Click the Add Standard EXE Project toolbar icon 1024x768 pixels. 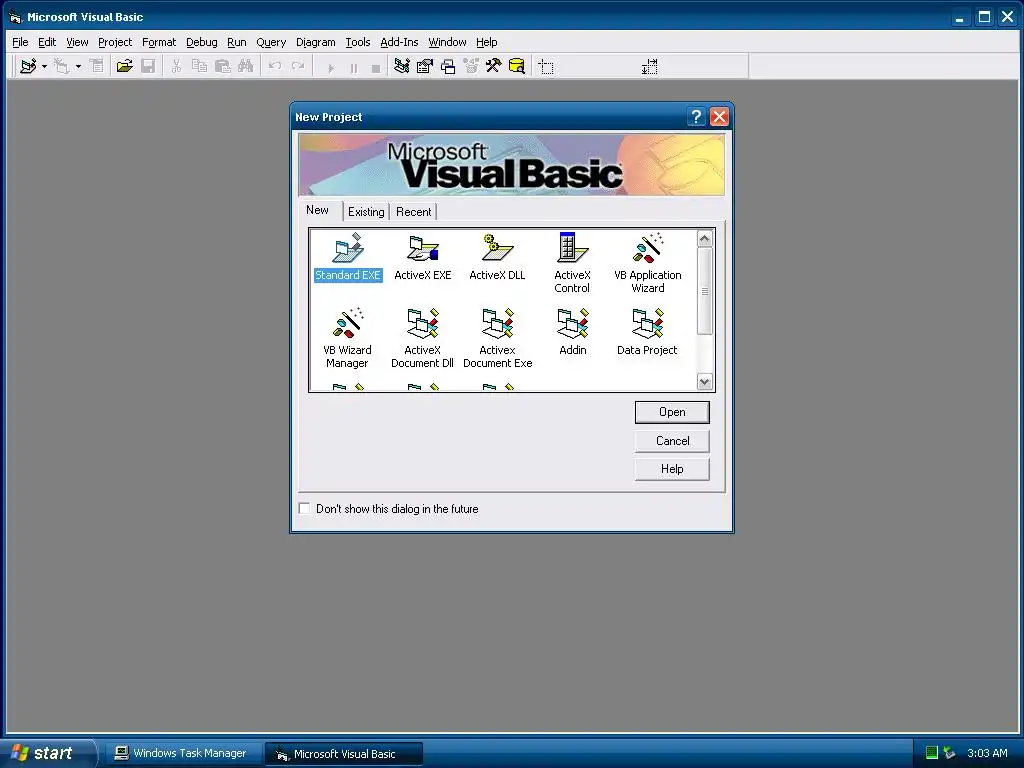pos(28,66)
